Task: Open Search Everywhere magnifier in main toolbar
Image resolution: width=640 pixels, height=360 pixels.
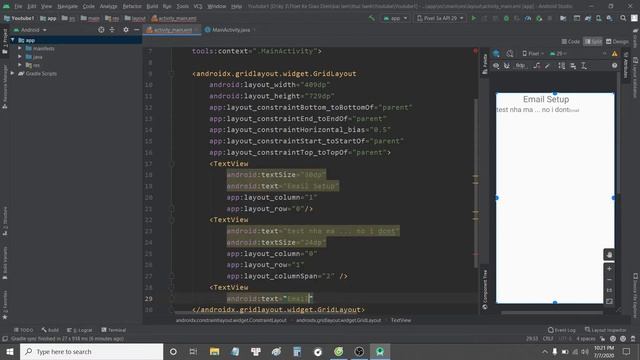Action: 623,18
